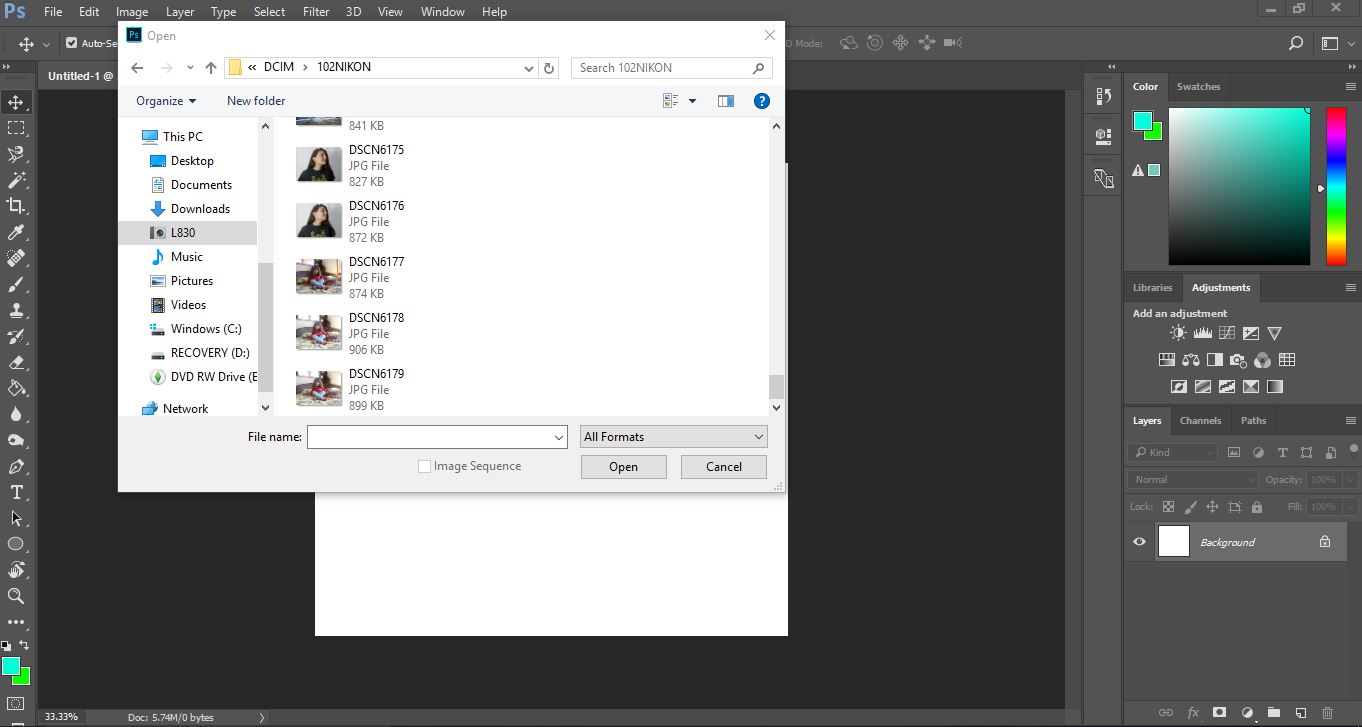
Task: Toggle lock all for layer
Action: click(1256, 507)
